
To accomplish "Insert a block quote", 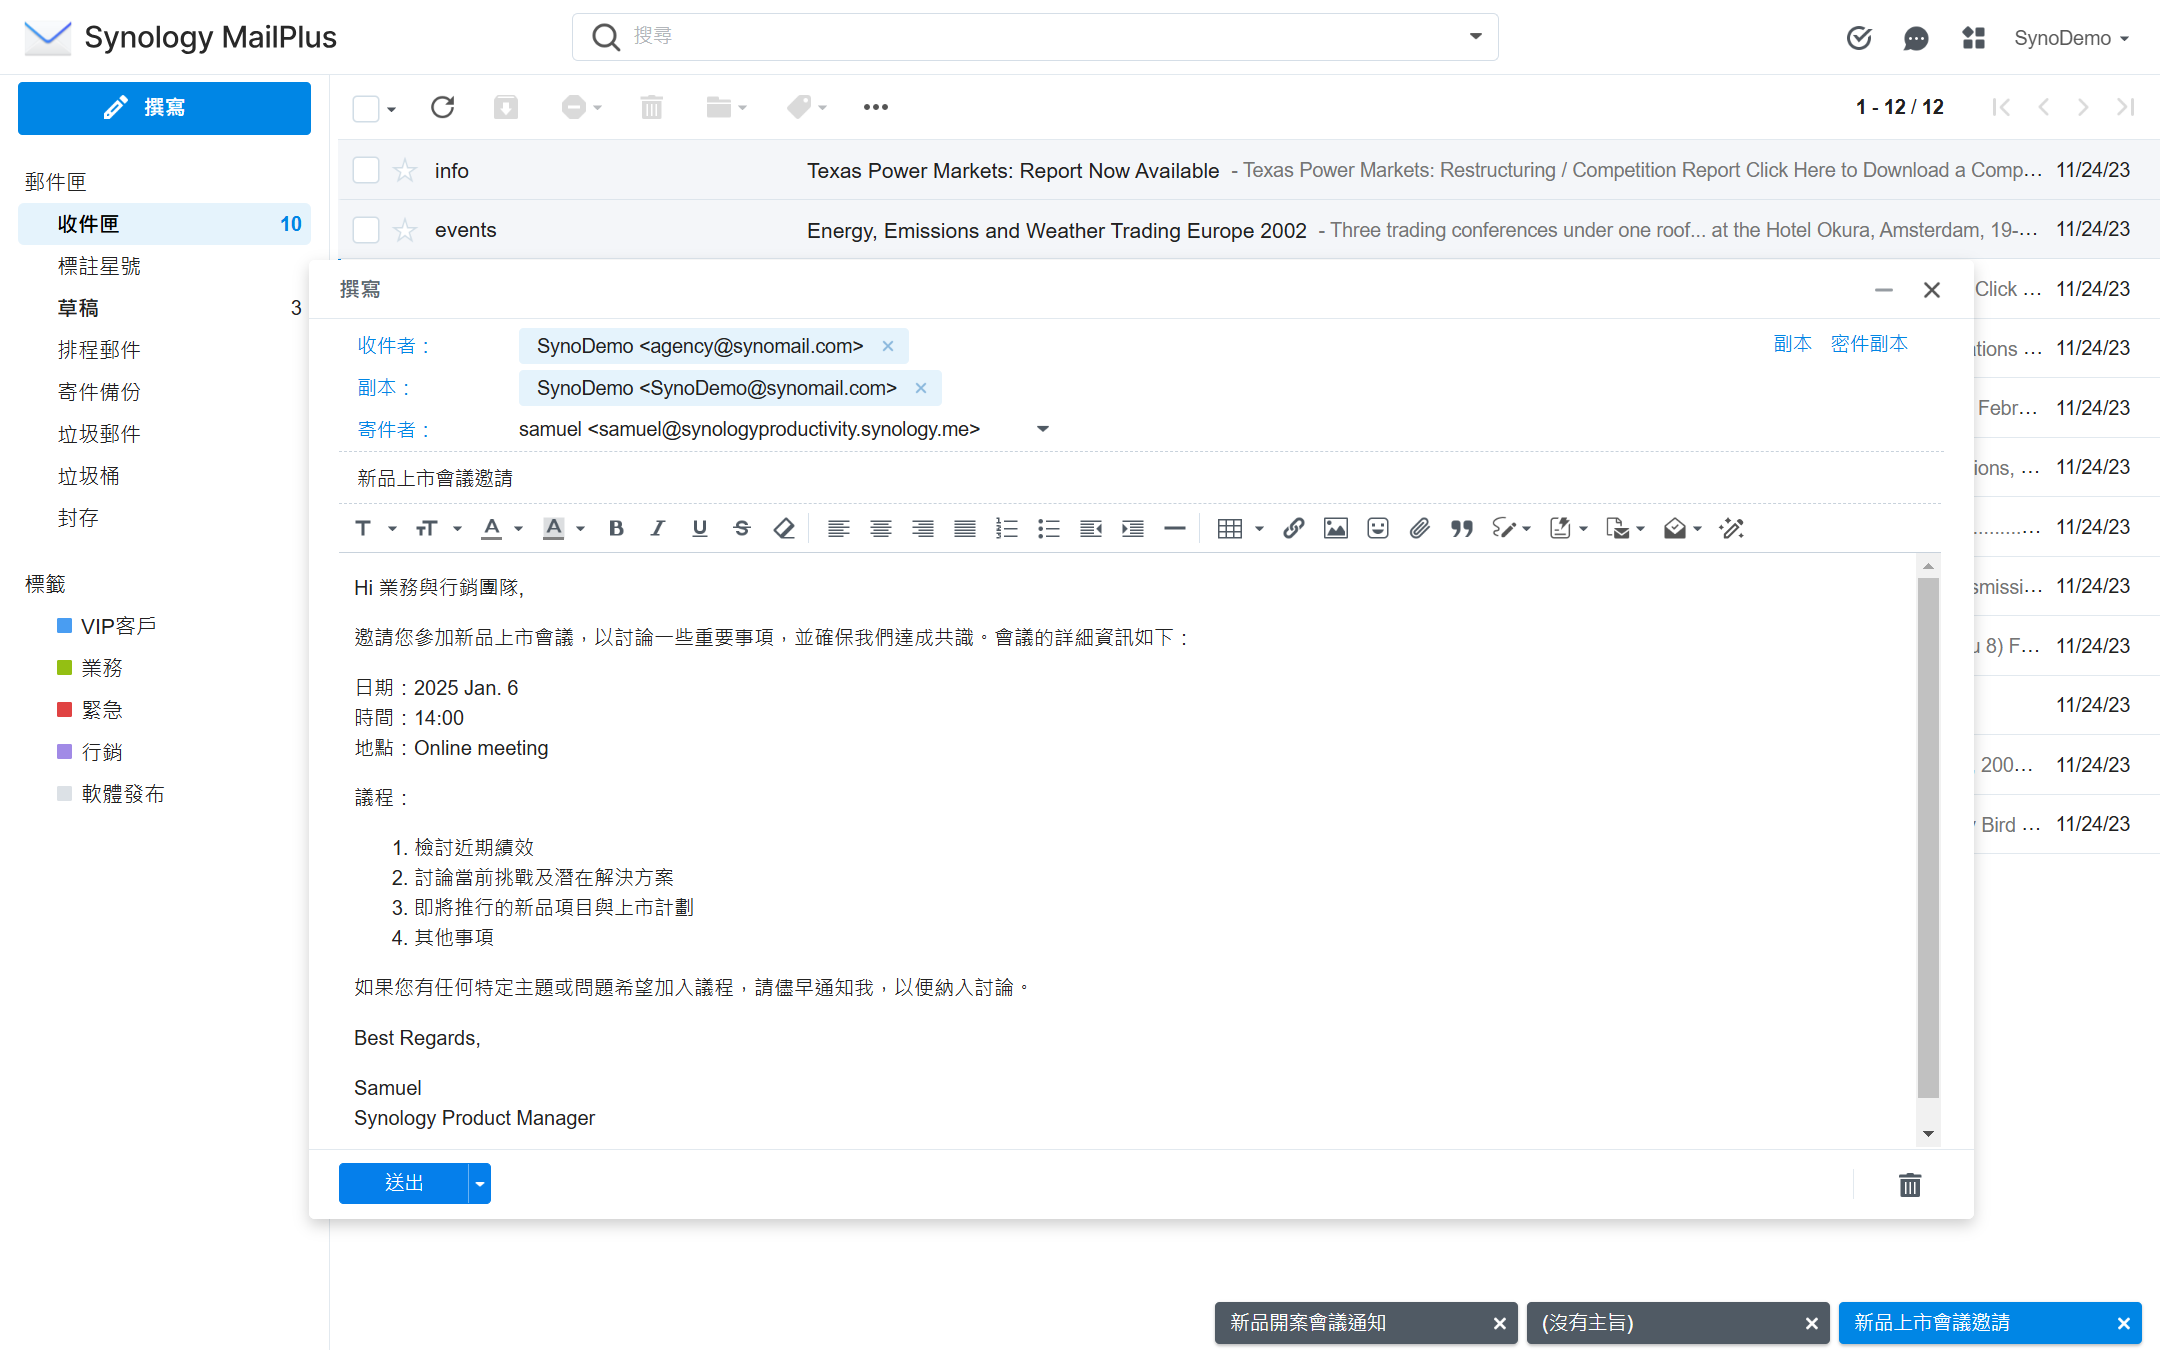I will [x=1461, y=528].
